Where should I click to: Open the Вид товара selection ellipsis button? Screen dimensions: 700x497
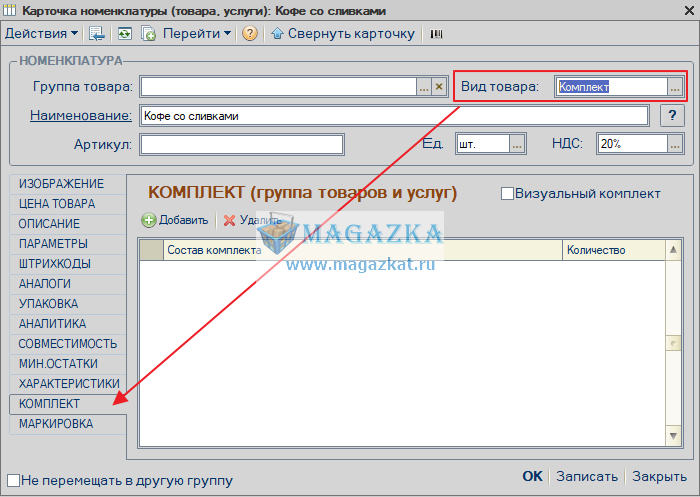[675, 87]
